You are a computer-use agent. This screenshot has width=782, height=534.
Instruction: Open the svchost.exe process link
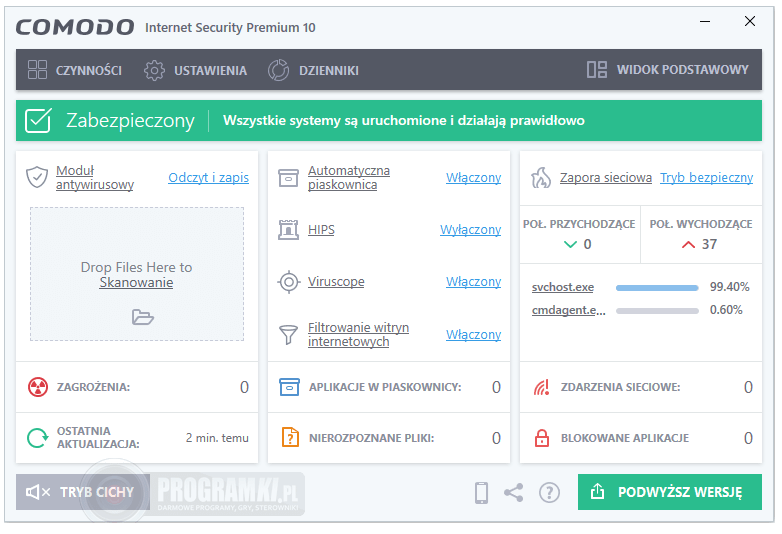[x=563, y=287]
